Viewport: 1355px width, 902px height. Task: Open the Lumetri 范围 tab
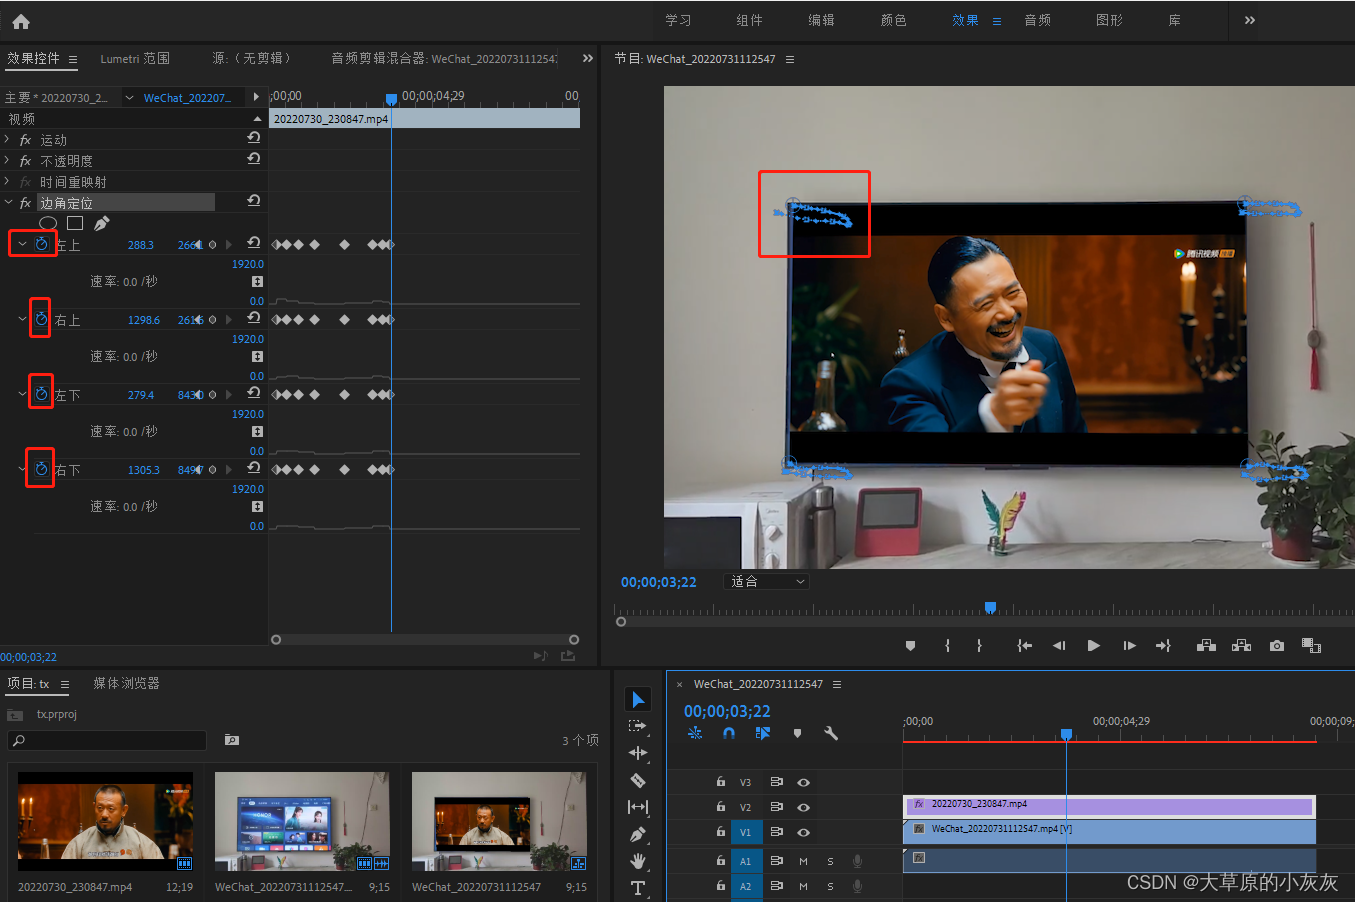click(135, 59)
